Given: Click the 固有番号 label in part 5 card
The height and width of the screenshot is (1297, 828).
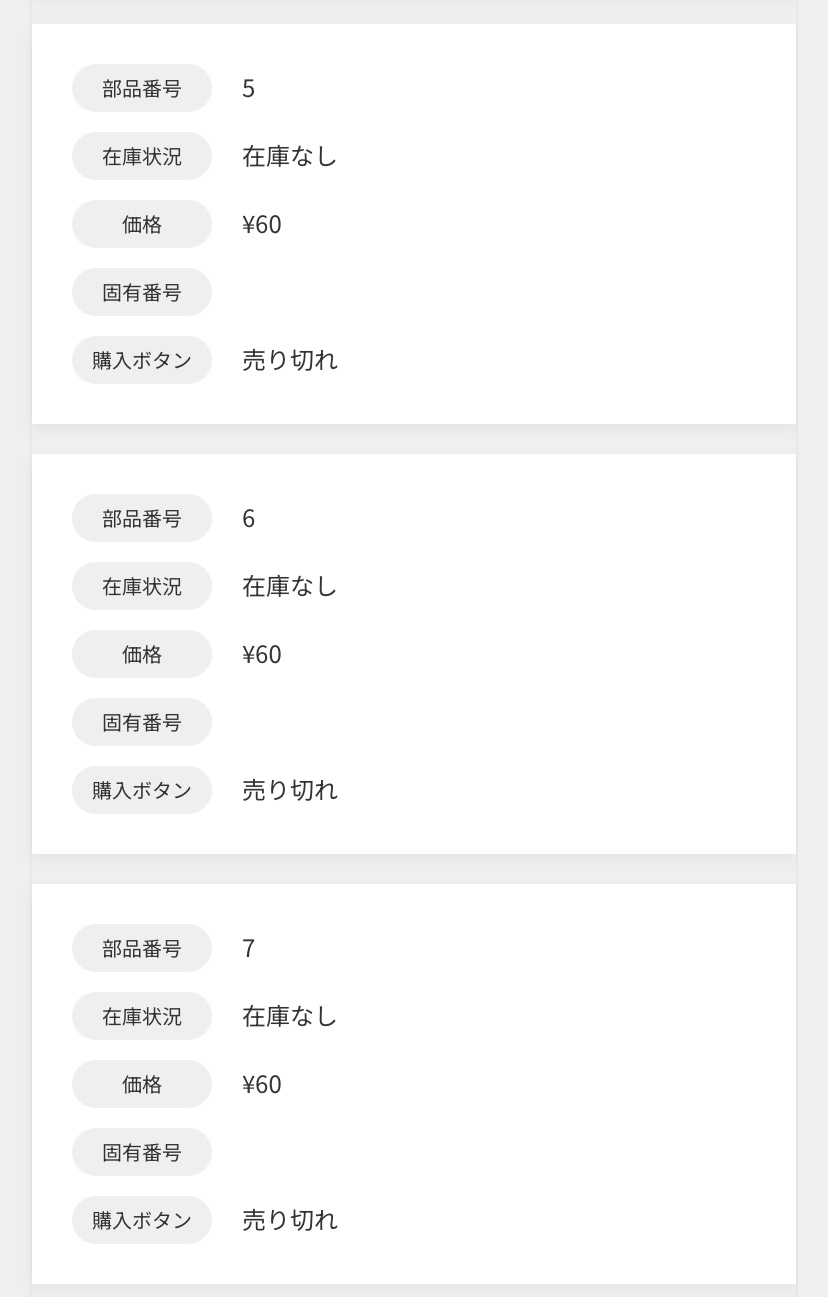Looking at the screenshot, I should 142,292.
